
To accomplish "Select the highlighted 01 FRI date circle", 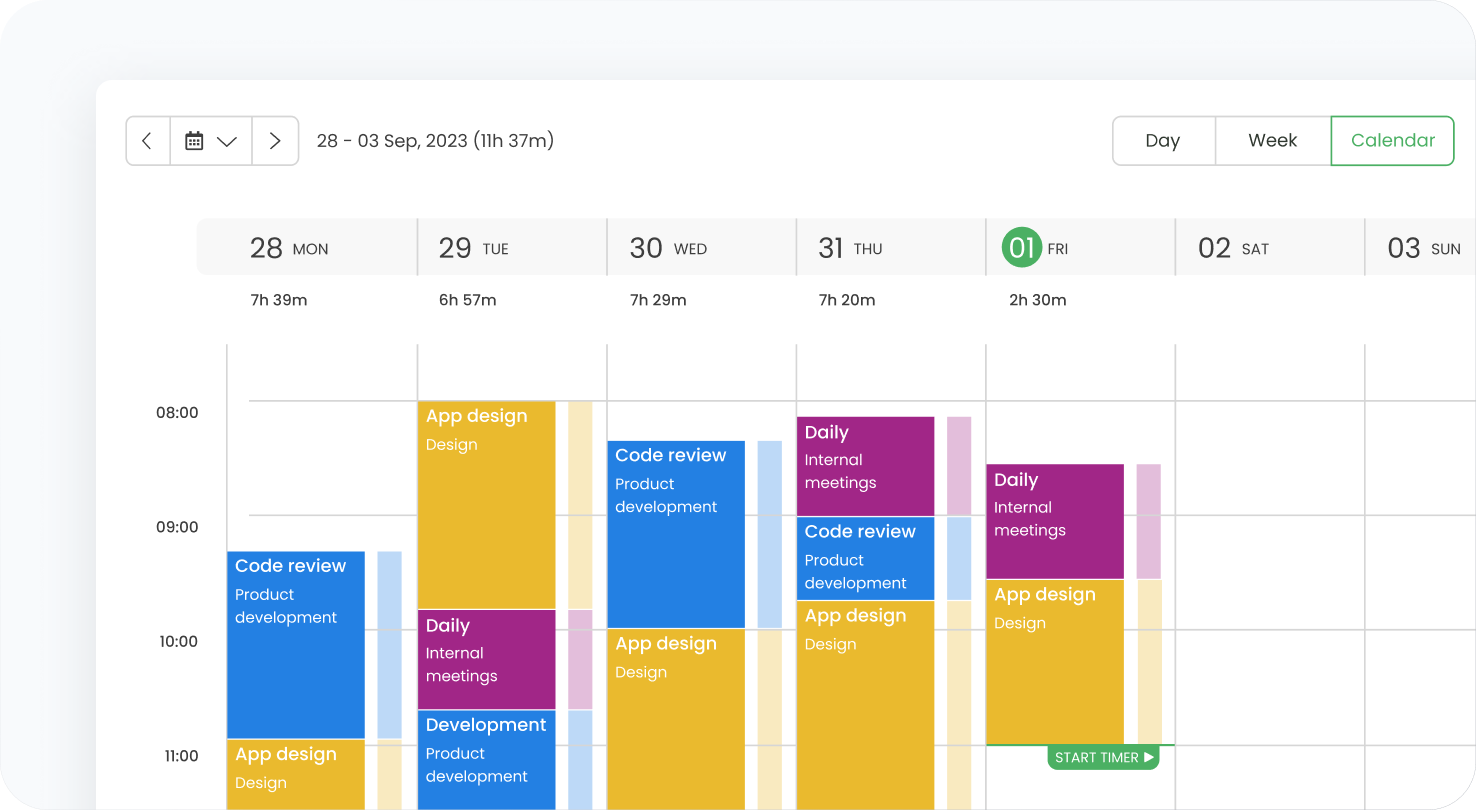I will point(1021,248).
